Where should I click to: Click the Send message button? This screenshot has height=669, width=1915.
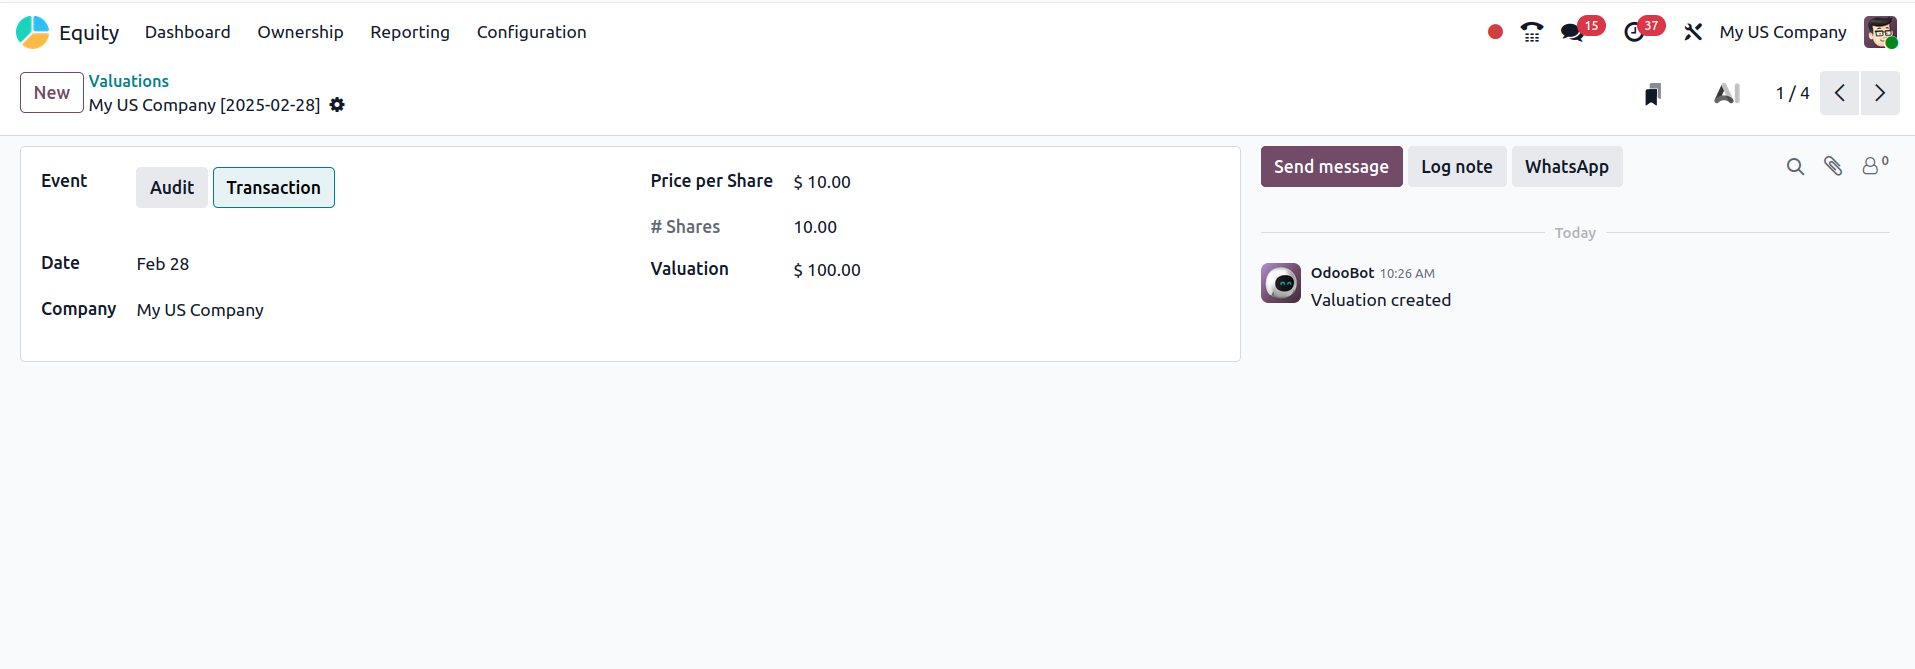click(1331, 167)
